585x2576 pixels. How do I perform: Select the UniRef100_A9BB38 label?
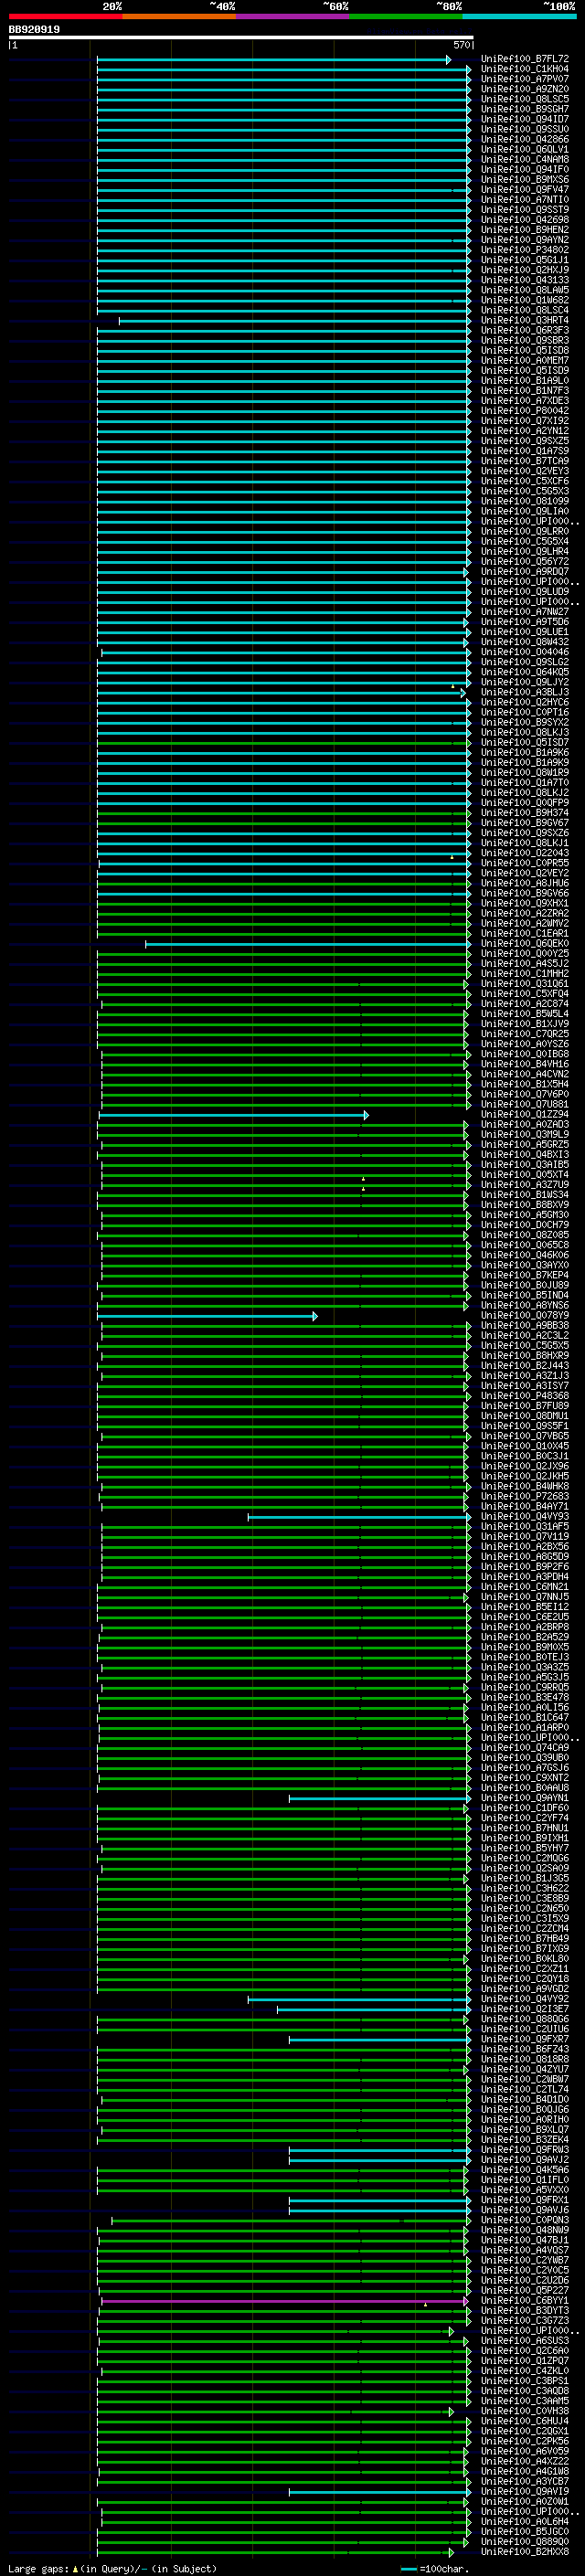(x=525, y=1326)
